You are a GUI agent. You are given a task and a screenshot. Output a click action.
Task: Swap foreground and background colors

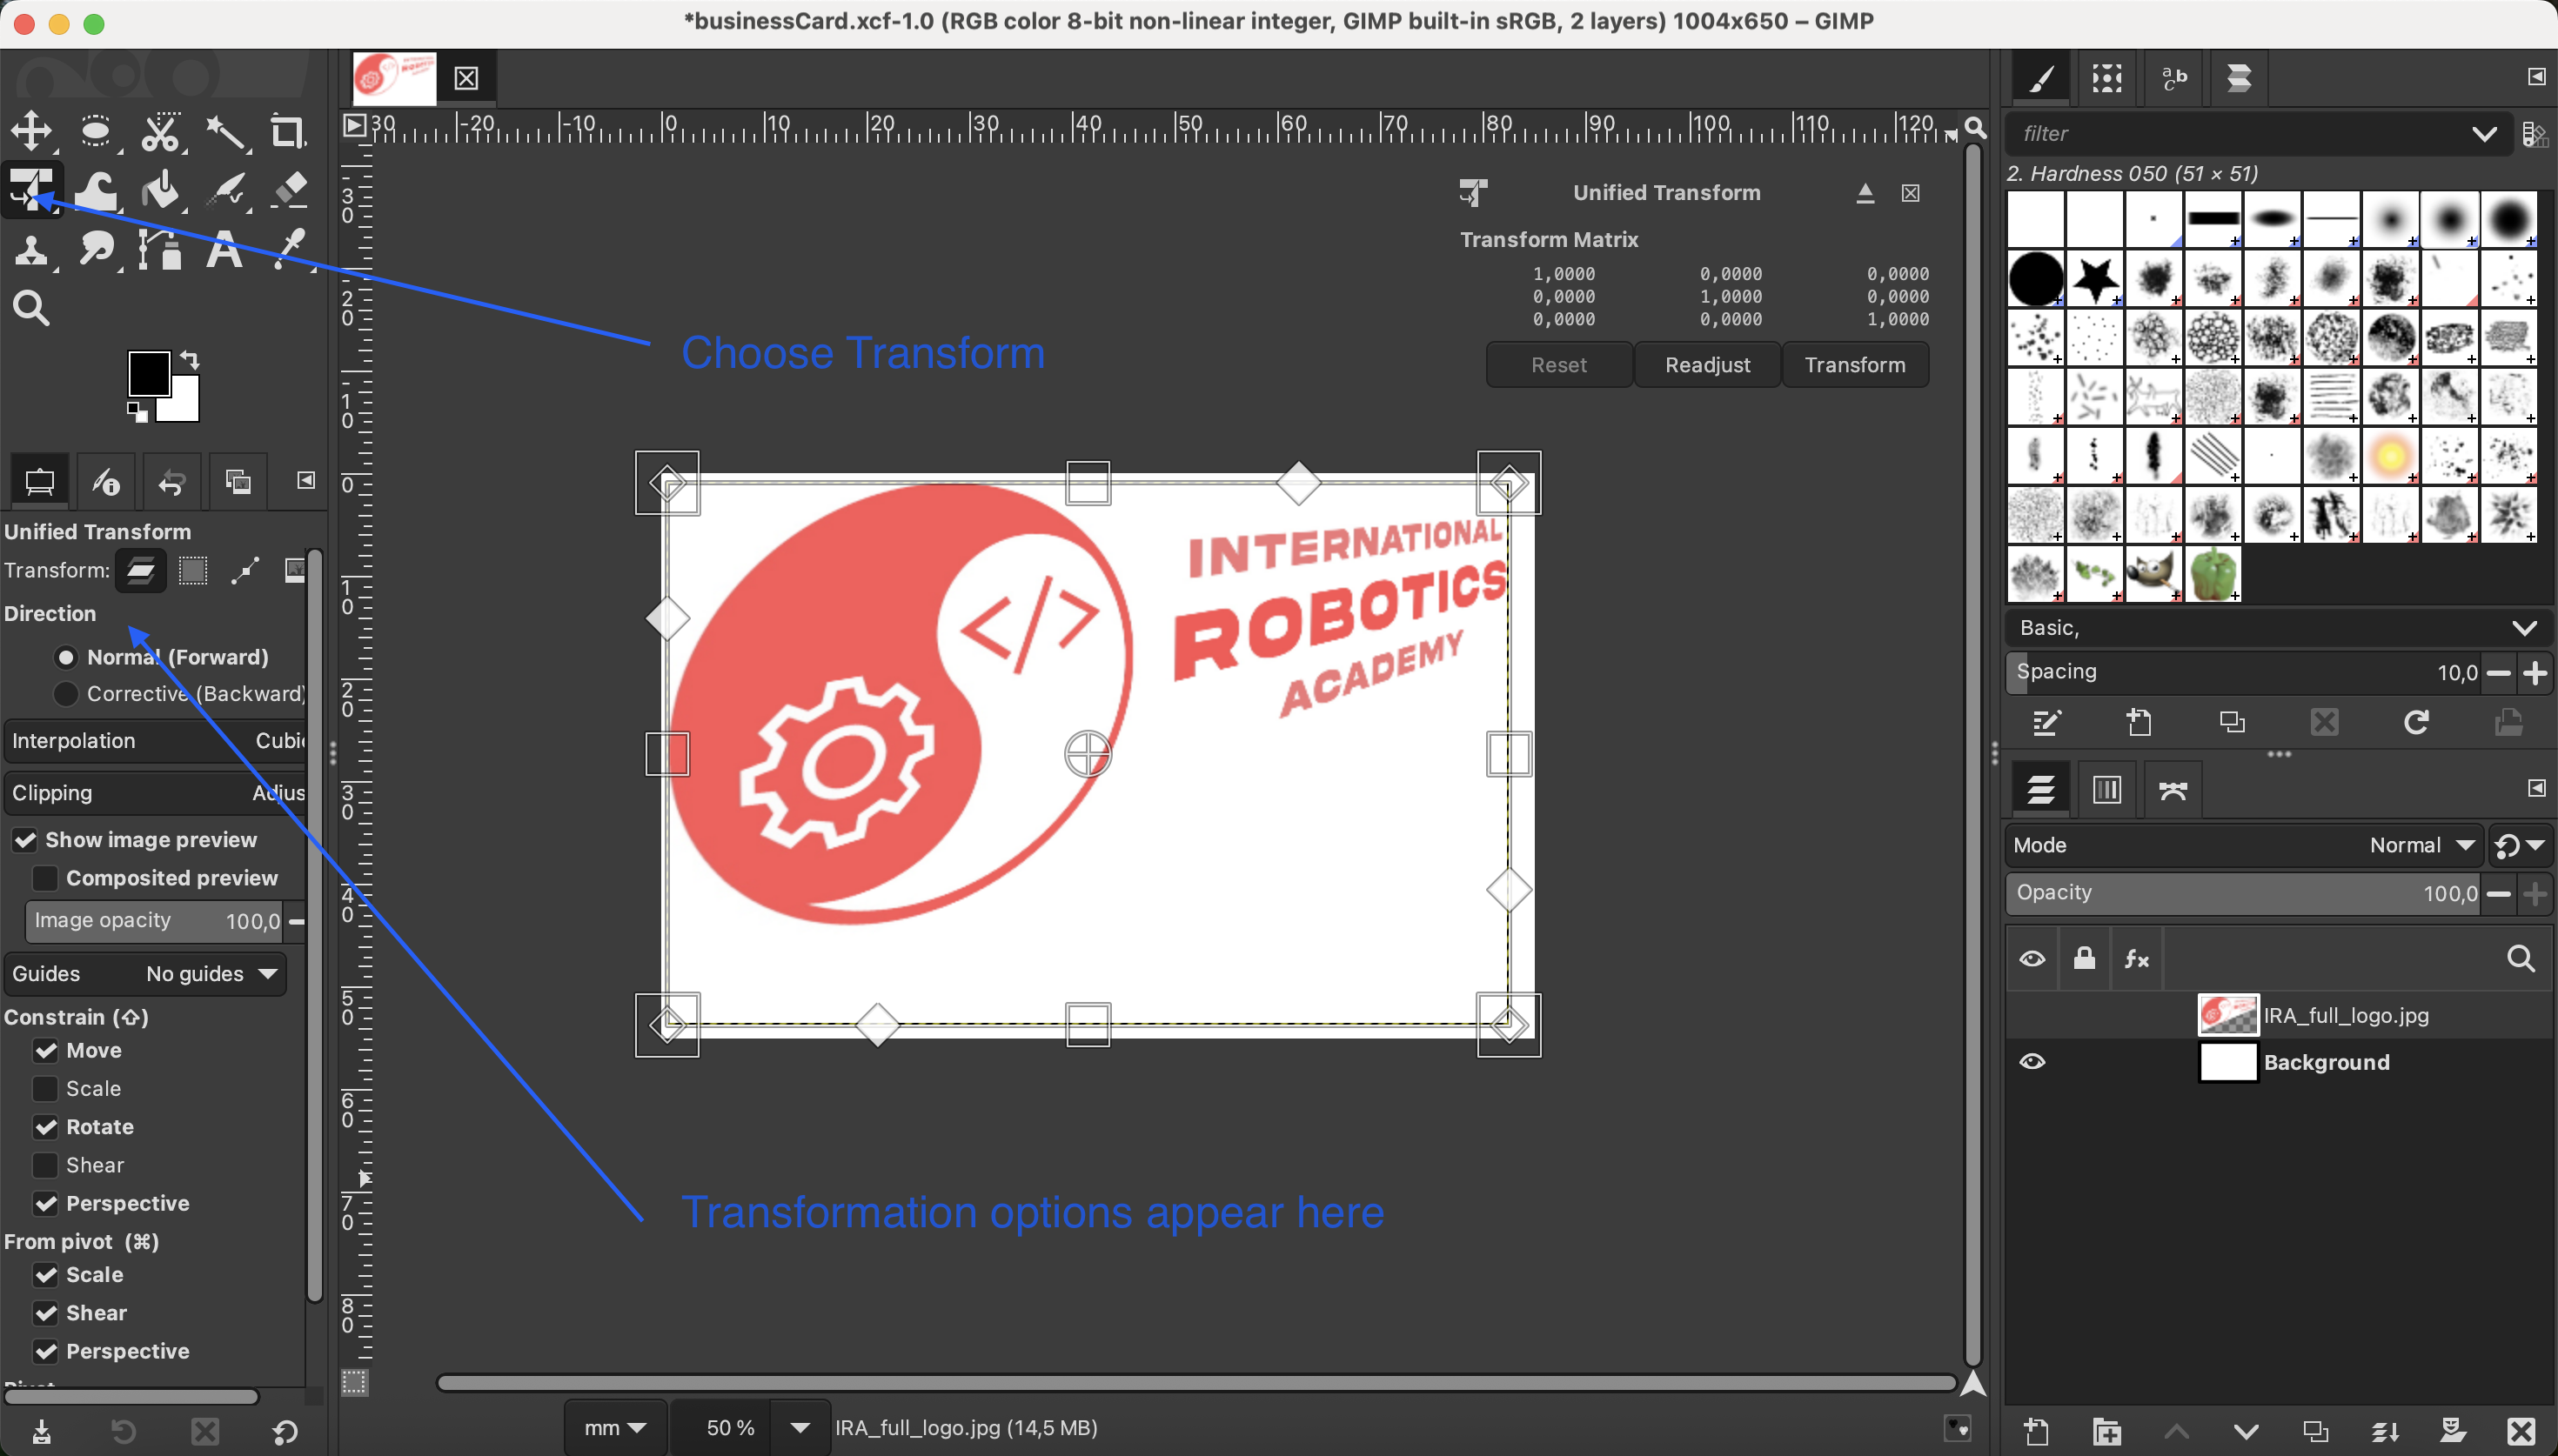[190, 360]
